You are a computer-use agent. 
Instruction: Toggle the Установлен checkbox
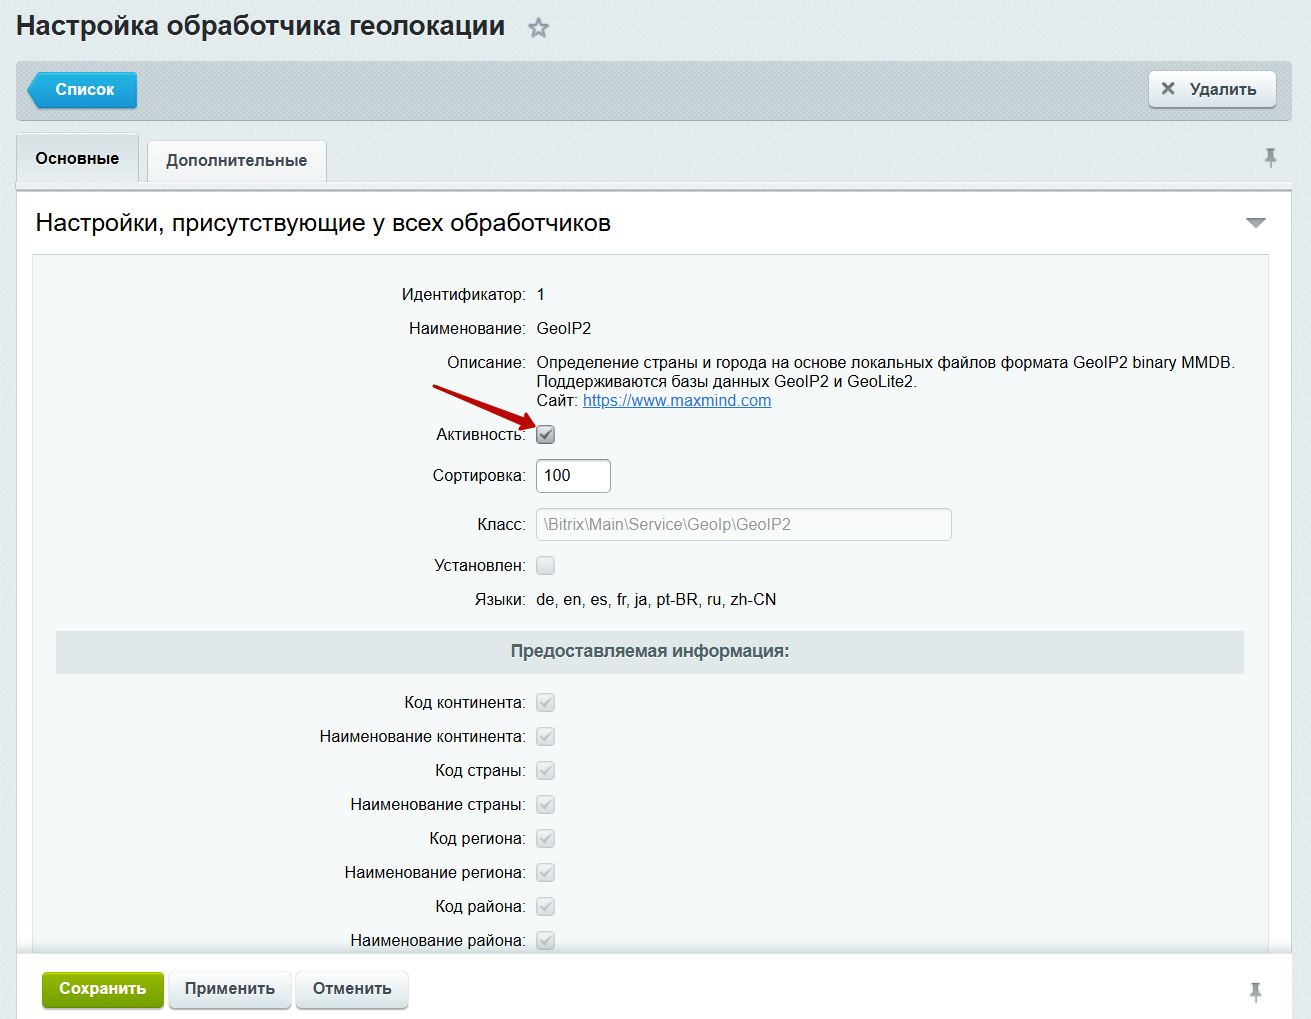click(545, 565)
